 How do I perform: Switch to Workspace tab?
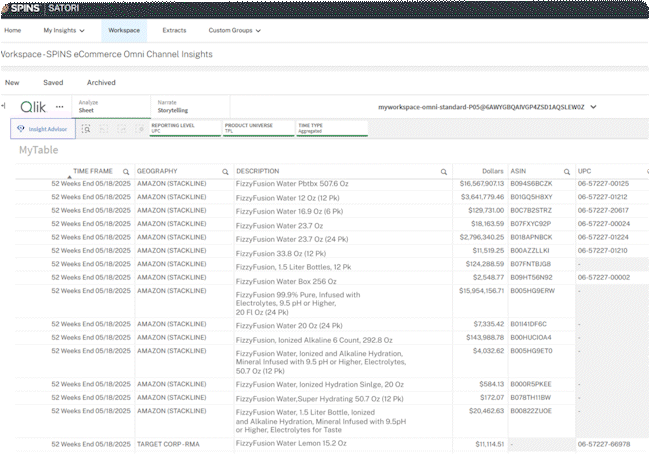point(124,30)
